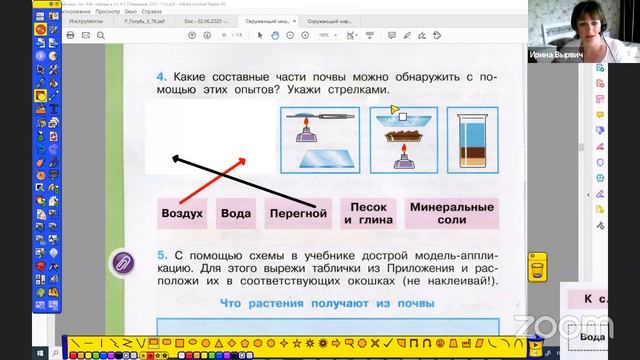640x360 pixels.
Task: Select the pentagon shape
Action: [244, 344]
